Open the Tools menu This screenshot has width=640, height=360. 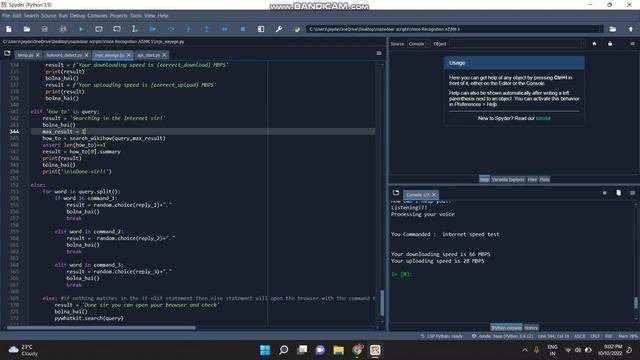(136, 16)
